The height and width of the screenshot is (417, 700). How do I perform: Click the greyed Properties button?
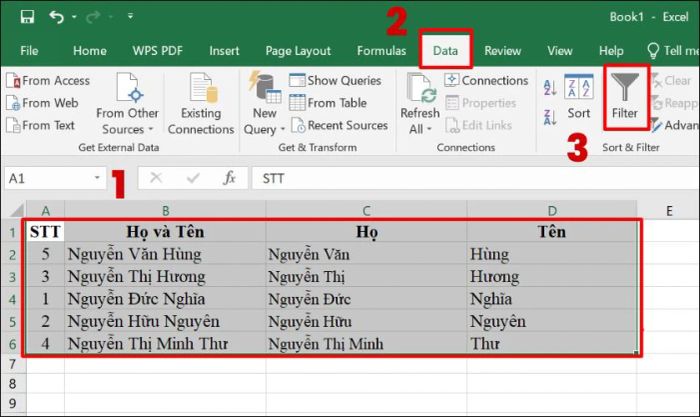coord(480,103)
